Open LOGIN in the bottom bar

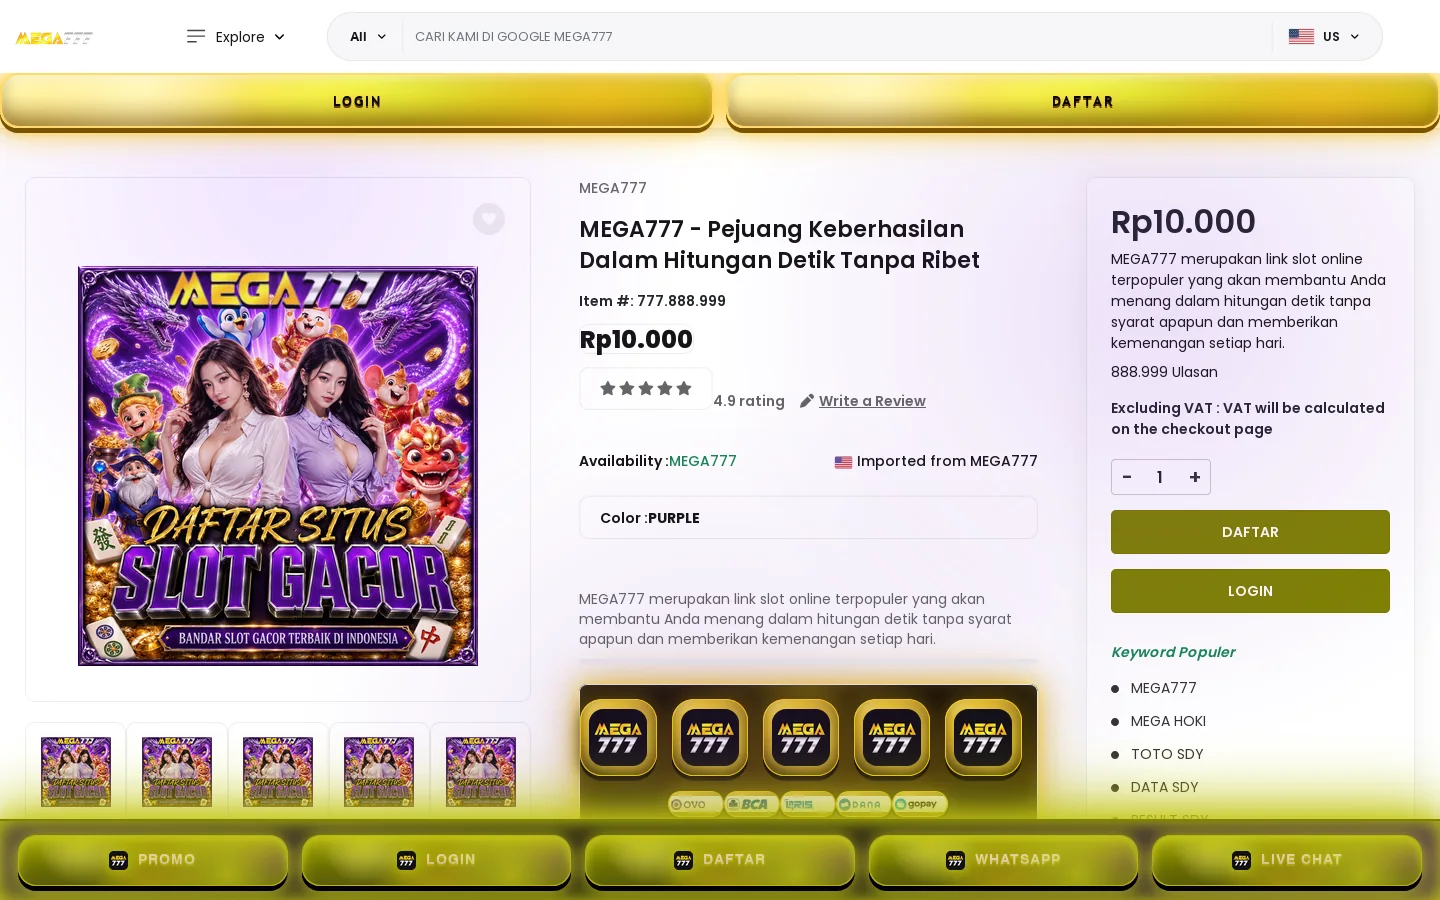[436, 860]
